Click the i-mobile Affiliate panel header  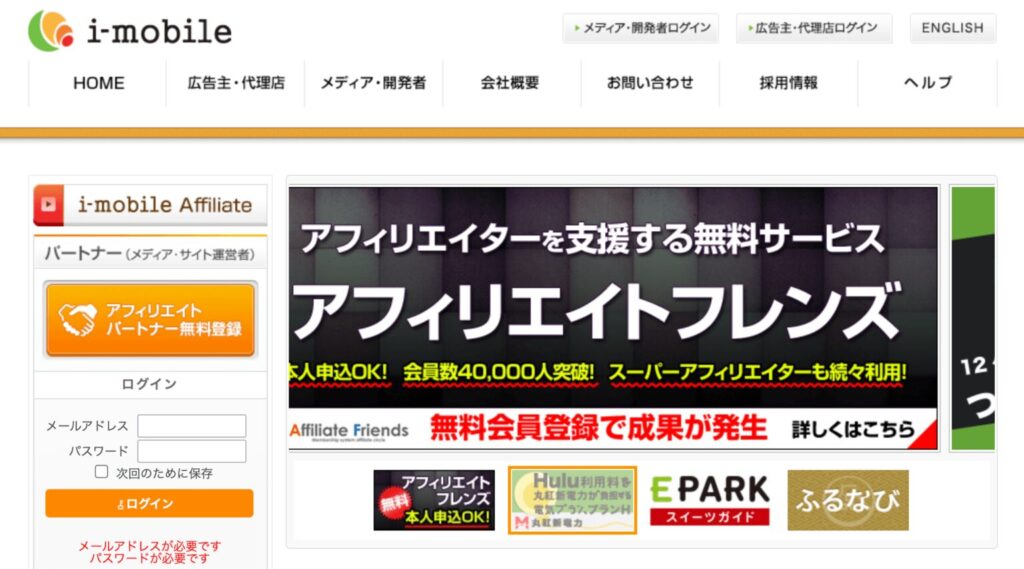point(150,204)
